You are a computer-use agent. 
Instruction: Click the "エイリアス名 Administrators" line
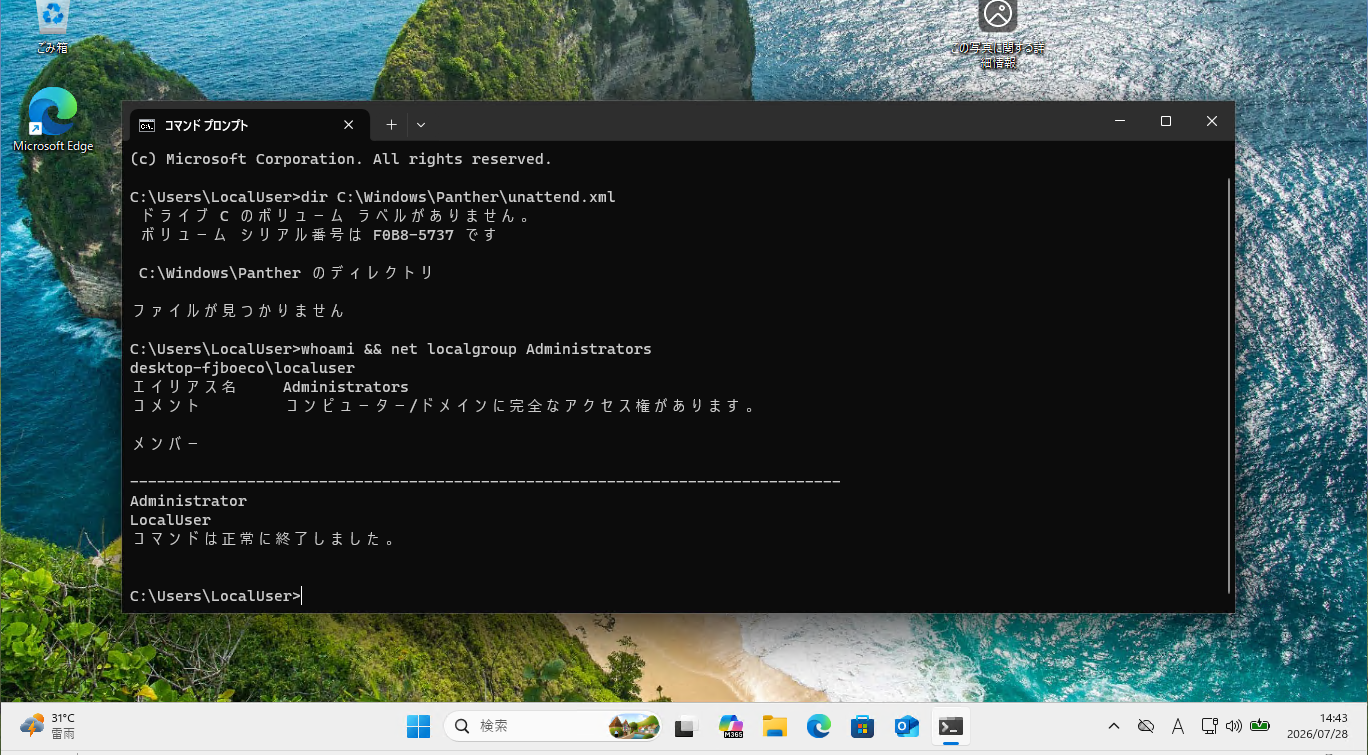pyautogui.click(x=270, y=387)
